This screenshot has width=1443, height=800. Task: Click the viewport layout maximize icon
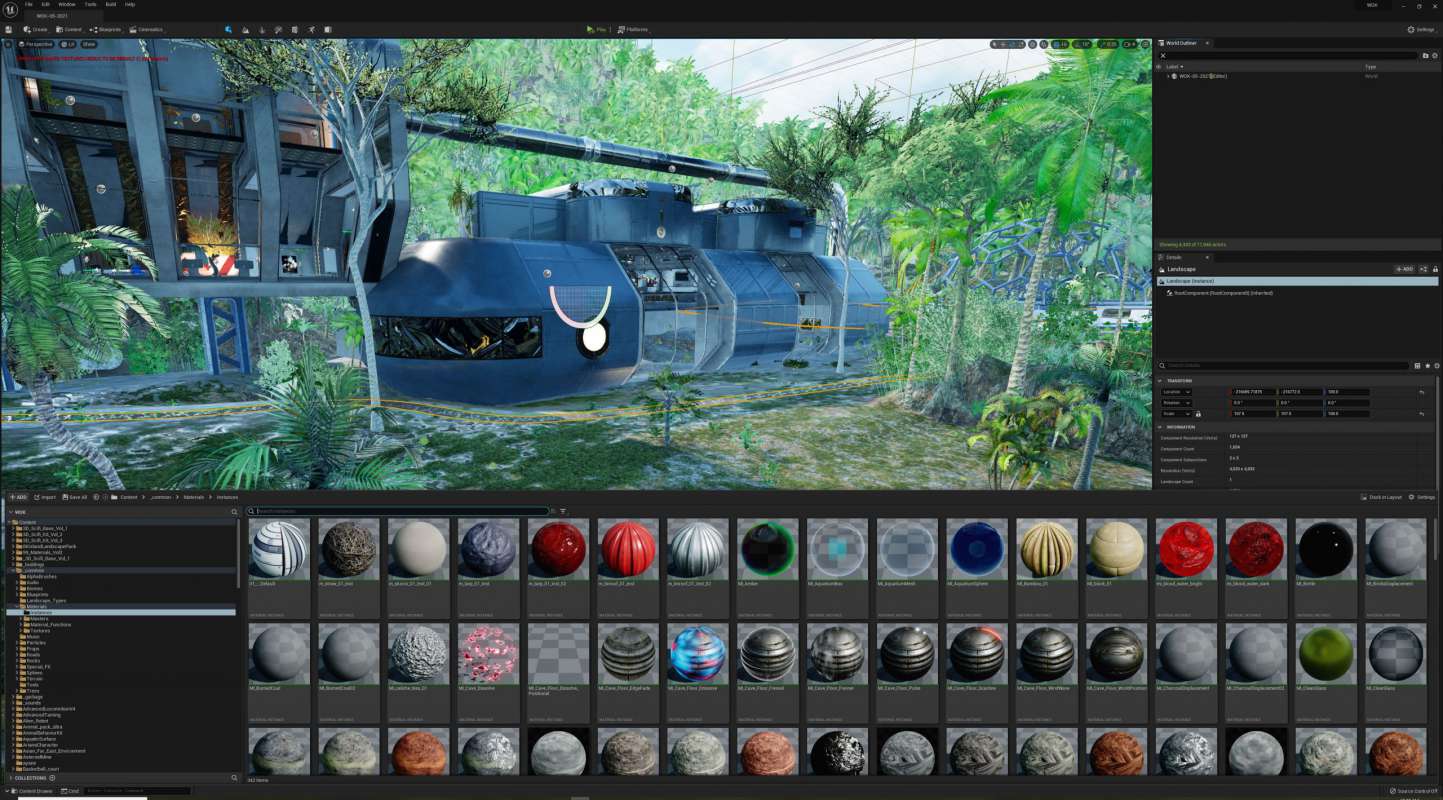[1146, 44]
